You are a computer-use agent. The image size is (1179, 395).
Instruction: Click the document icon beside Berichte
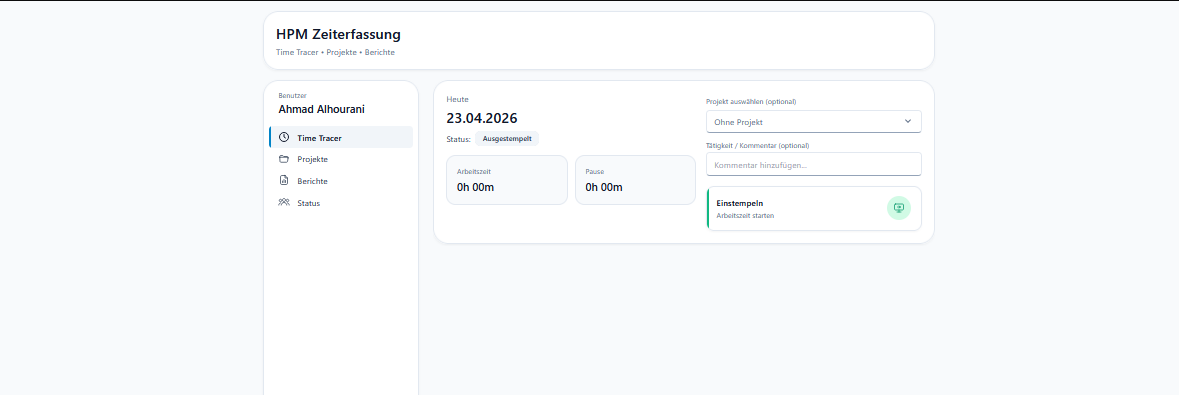[x=283, y=181]
